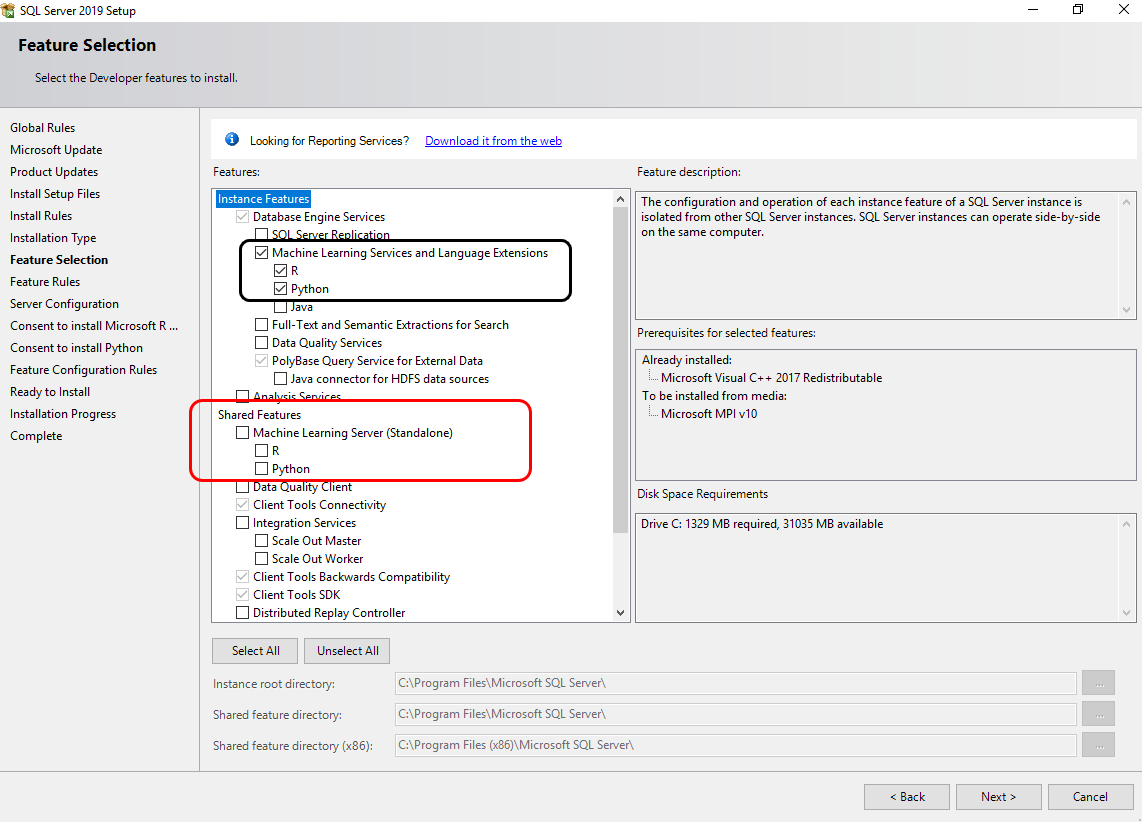Maximize the SQL Server Setup window

click(x=1078, y=9)
